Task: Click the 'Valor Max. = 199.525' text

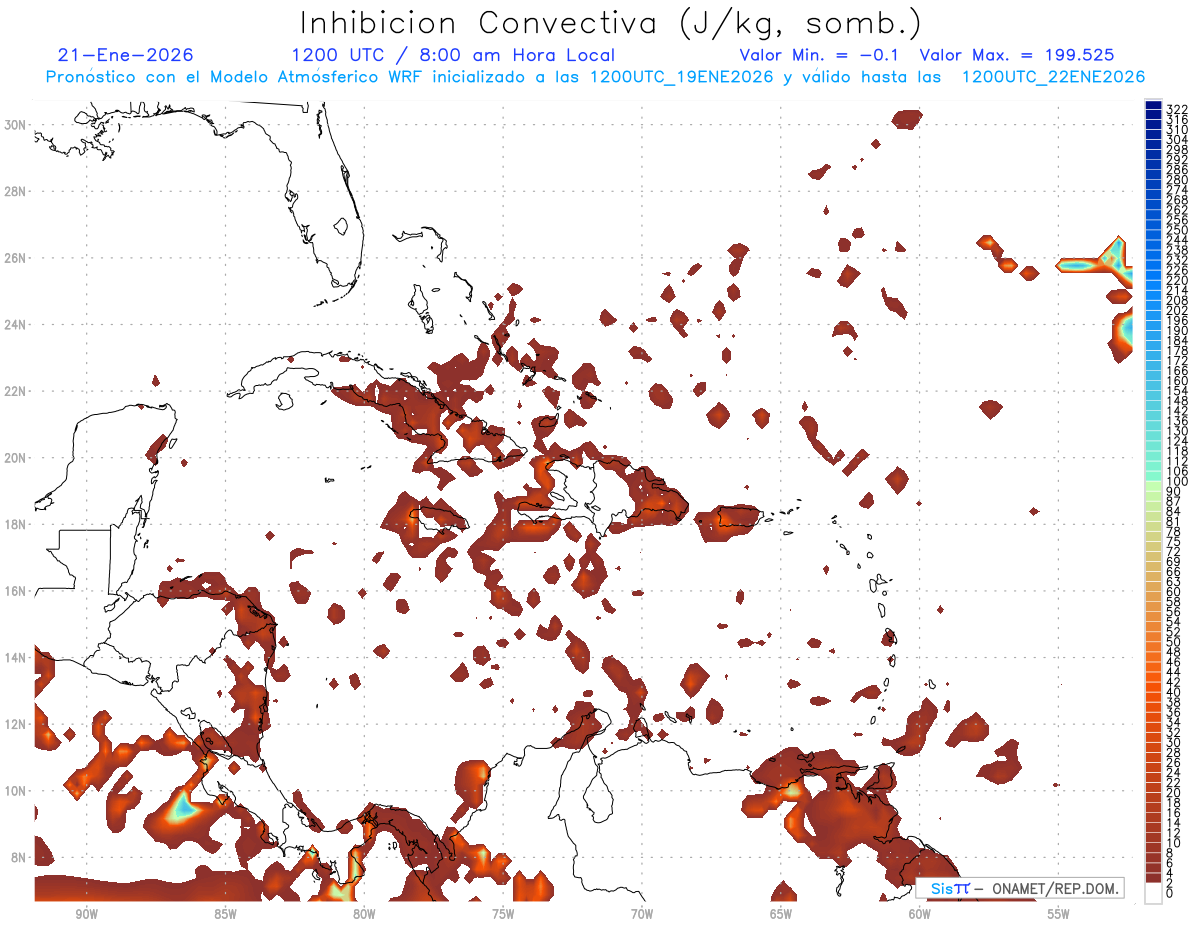Action: (1016, 55)
